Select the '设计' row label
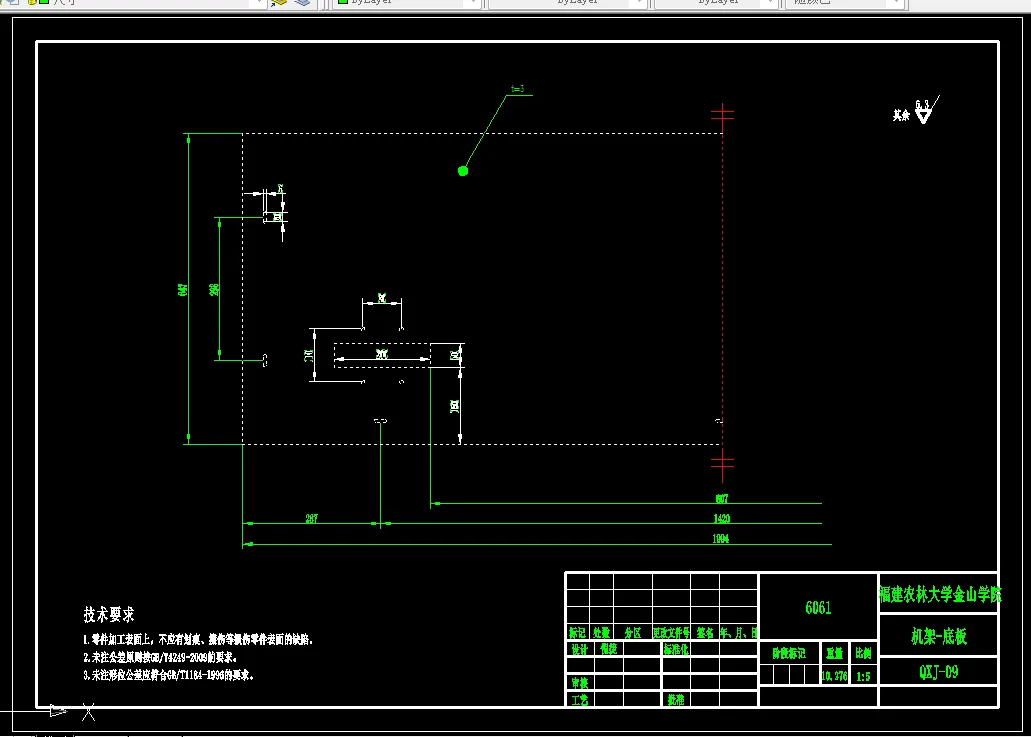This screenshot has width=1031, height=737. (579, 650)
